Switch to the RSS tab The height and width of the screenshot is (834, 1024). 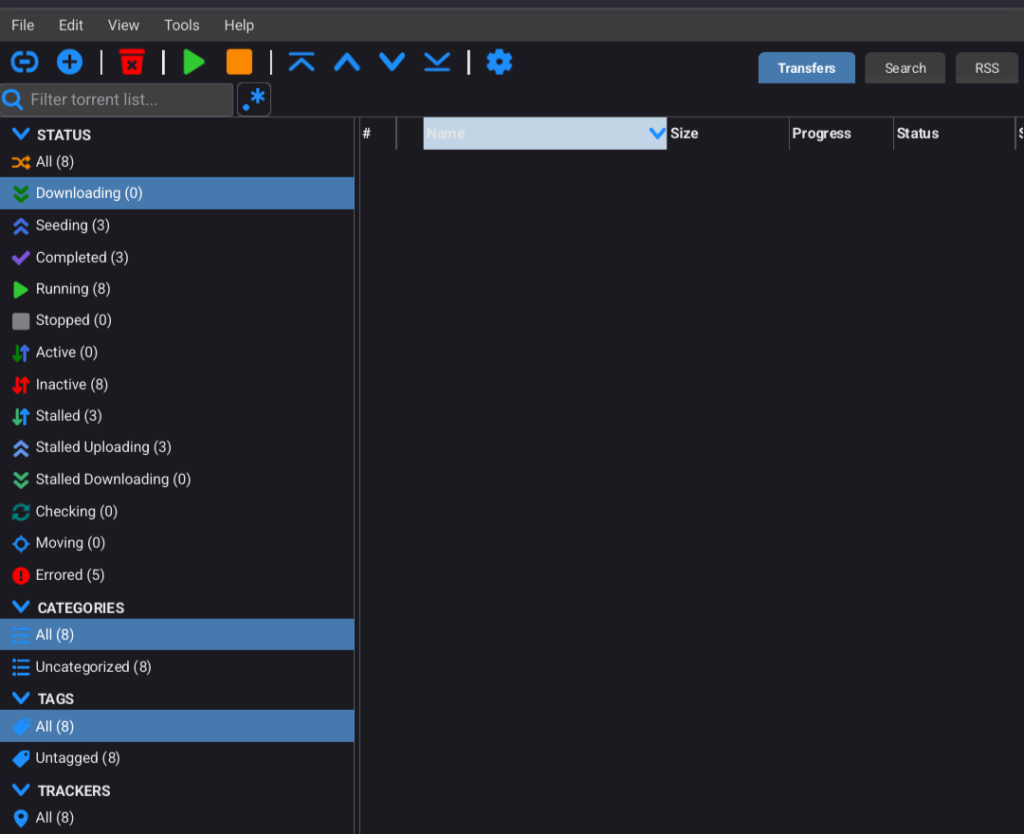point(986,68)
